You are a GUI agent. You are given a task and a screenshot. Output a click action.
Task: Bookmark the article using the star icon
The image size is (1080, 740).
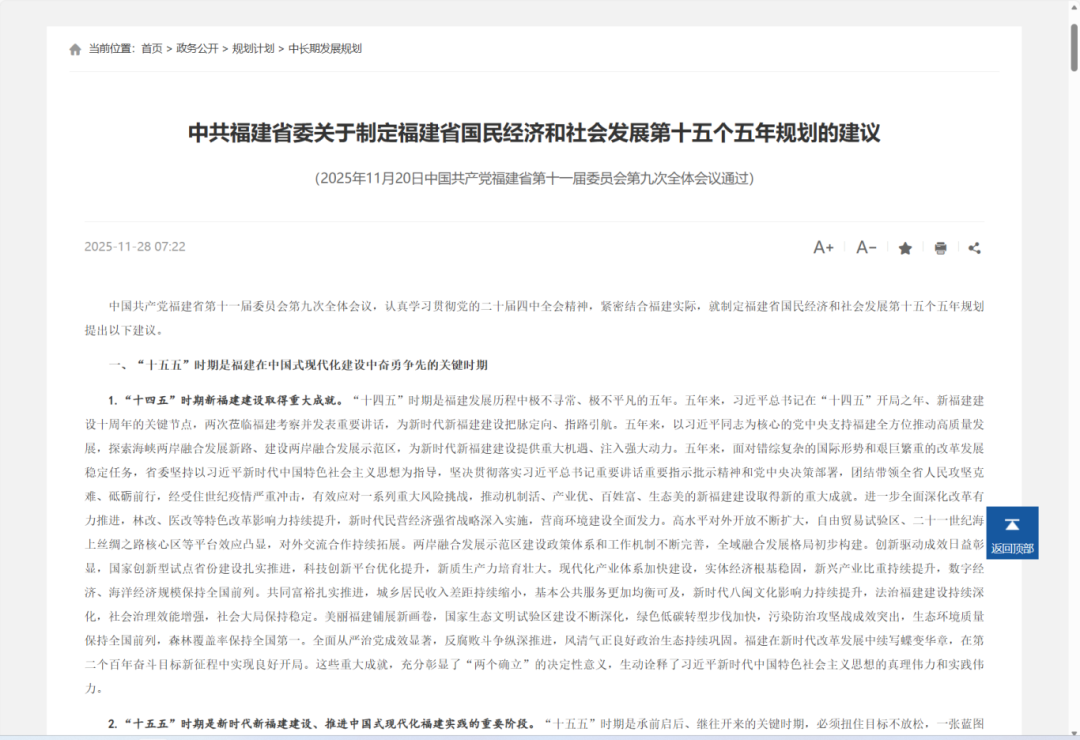point(905,247)
